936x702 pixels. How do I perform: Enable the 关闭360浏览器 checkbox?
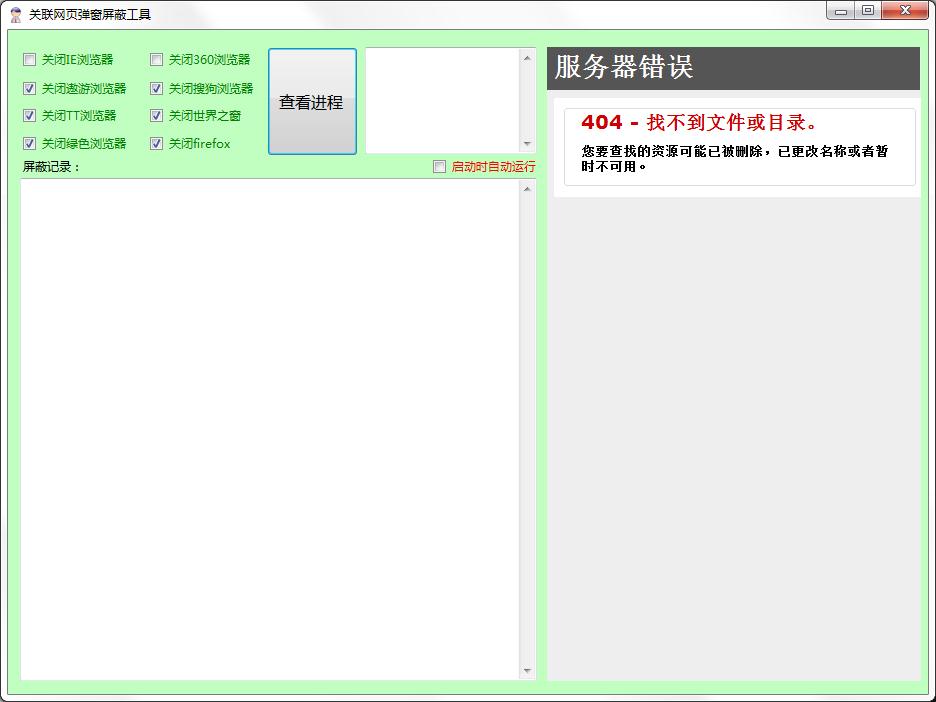point(157,60)
